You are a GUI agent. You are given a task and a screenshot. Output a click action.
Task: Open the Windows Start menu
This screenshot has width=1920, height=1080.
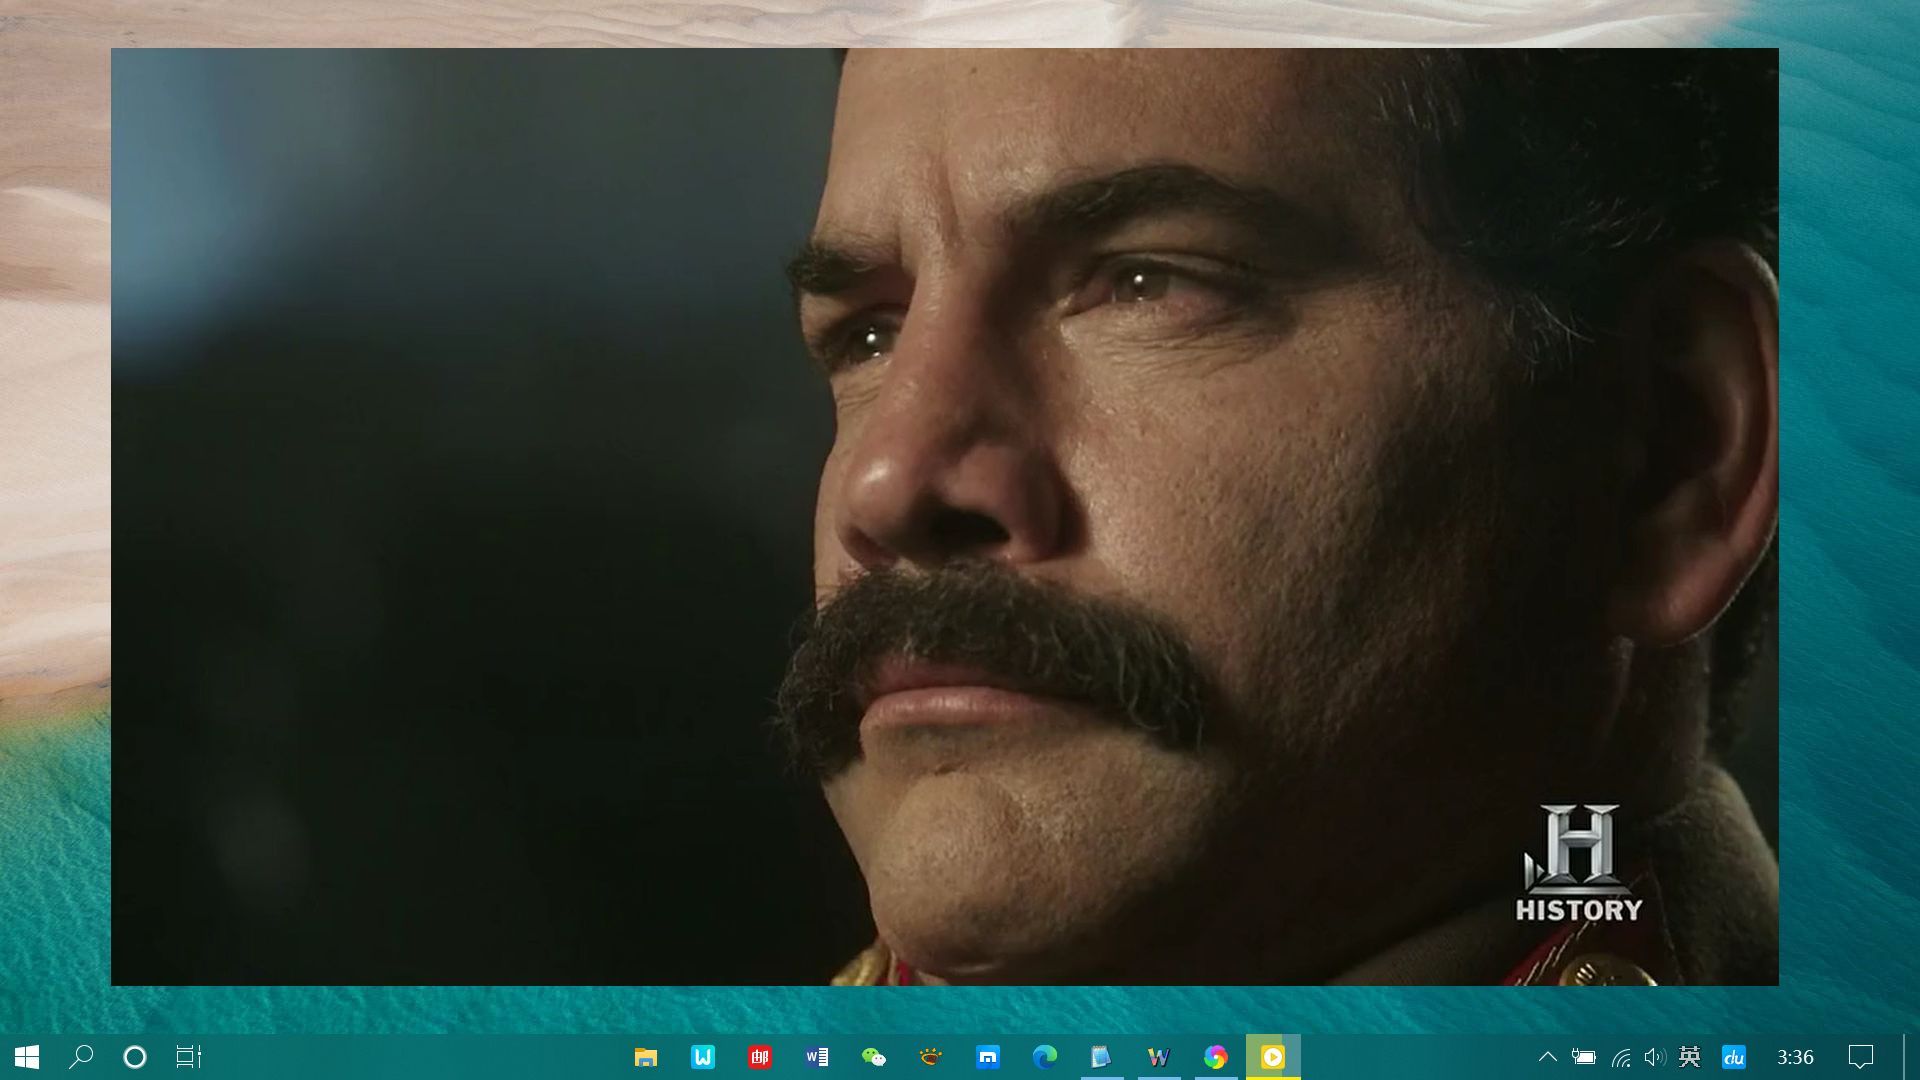tap(27, 1057)
